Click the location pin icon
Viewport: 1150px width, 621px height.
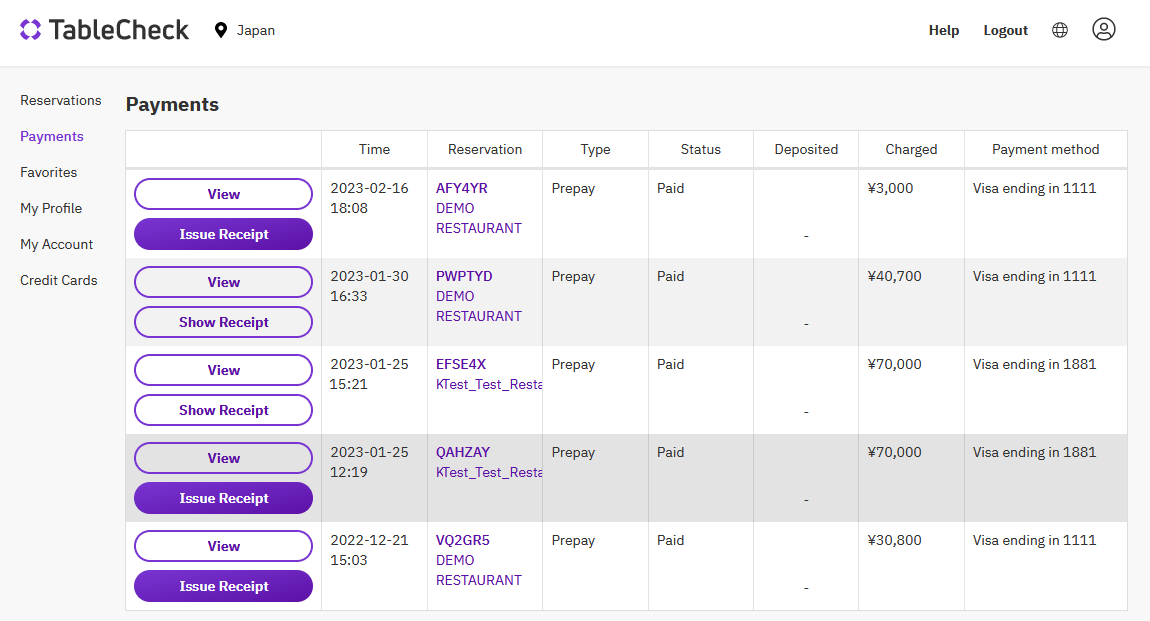pyautogui.click(x=221, y=31)
